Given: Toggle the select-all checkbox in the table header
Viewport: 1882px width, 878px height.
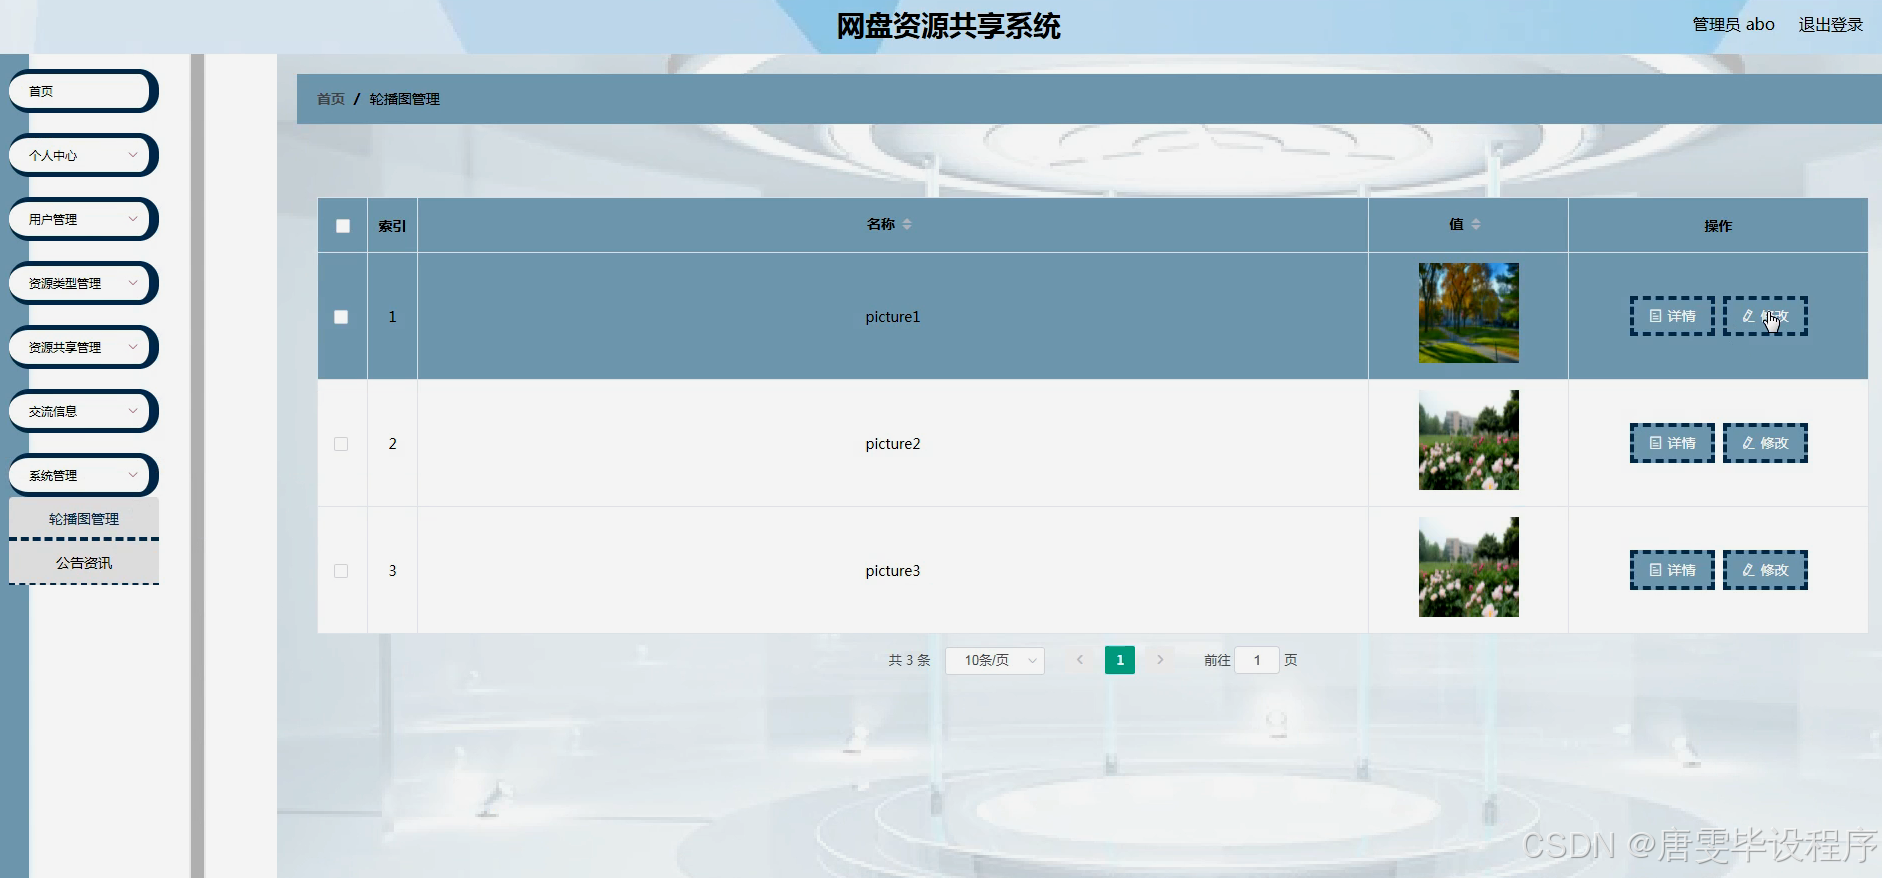Looking at the screenshot, I should click(343, 226).
